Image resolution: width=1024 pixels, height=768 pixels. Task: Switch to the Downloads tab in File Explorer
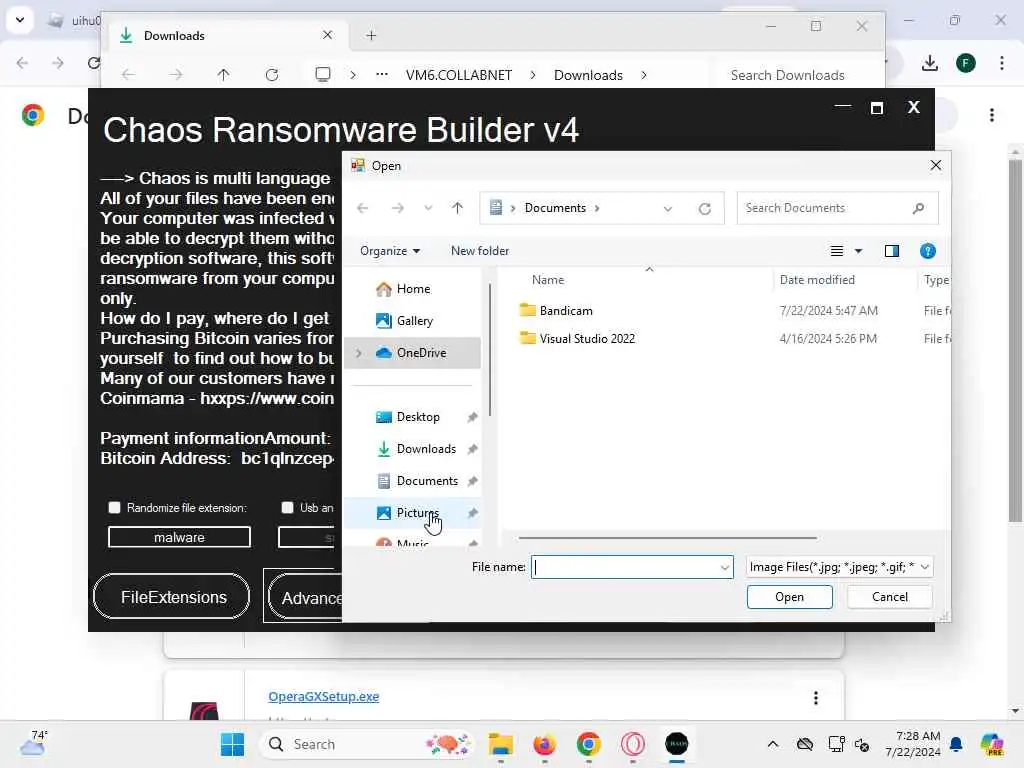[226, 36]
